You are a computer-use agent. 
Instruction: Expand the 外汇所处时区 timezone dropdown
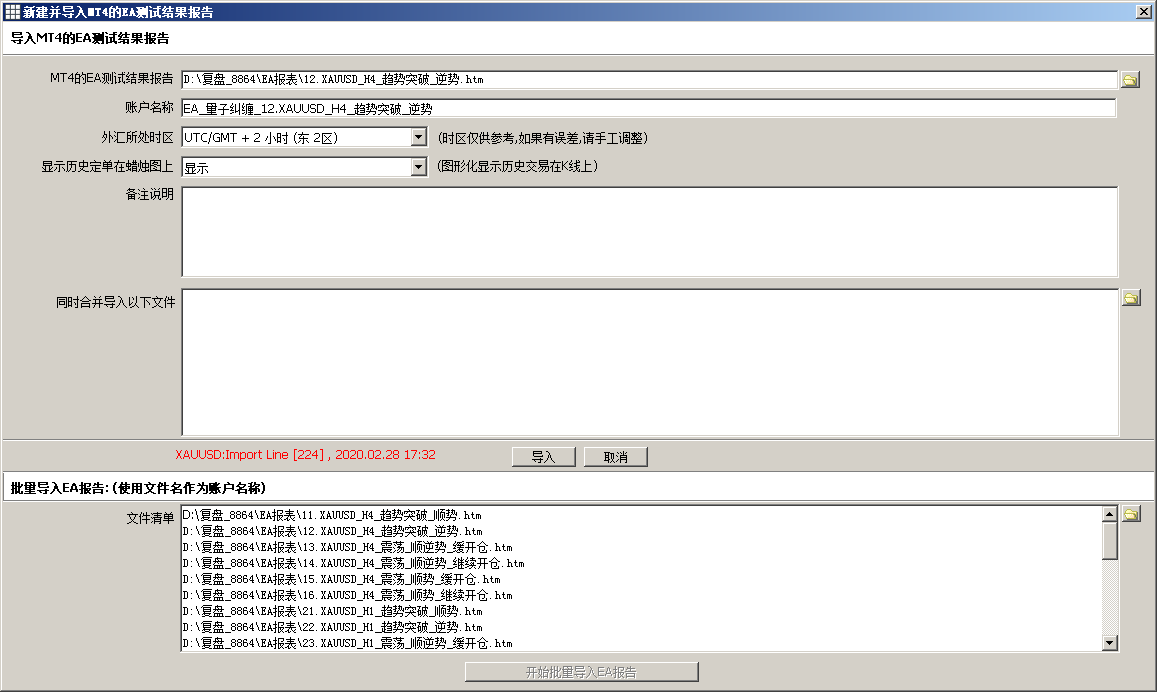[x=419, y=138]
